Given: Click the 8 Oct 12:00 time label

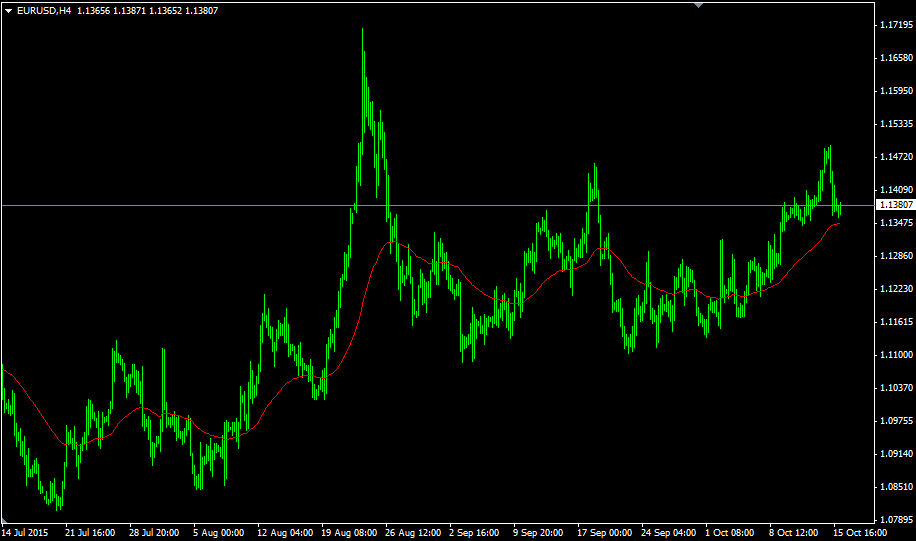Looking at the screenshot, I should (793, 533).
